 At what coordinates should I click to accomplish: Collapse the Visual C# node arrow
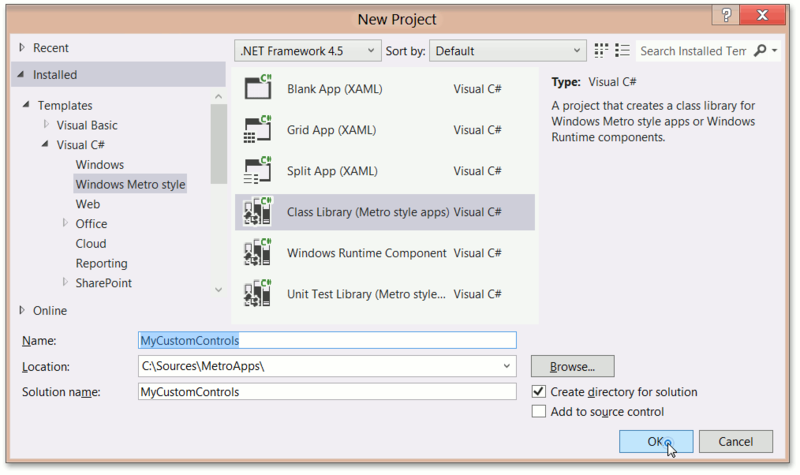pos(45,144)
